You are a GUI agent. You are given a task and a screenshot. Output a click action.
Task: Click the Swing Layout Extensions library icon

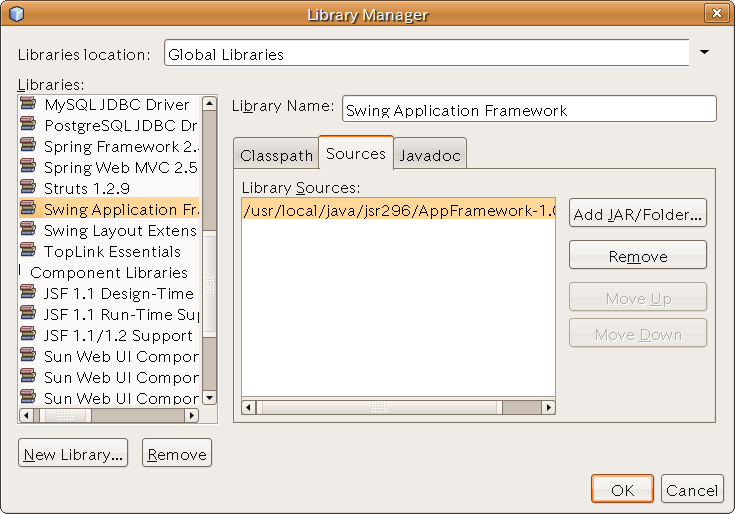[30, 231]
